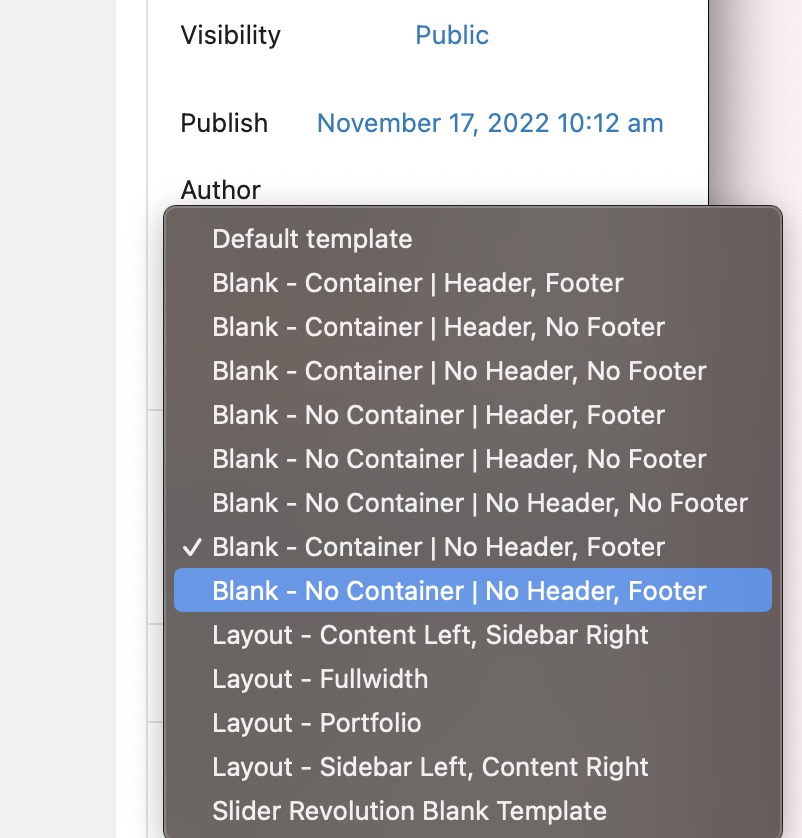This screenshot has height=838, width=802.
Task: Select Slider Revolution Blank Template
Action: pos(409,811)
